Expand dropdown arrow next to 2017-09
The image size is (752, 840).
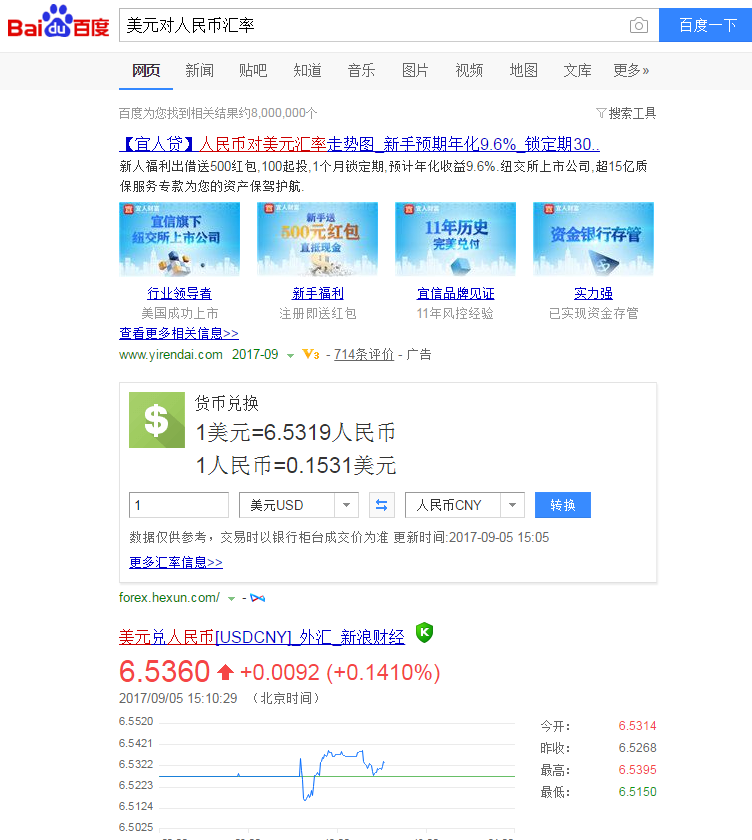290,356
